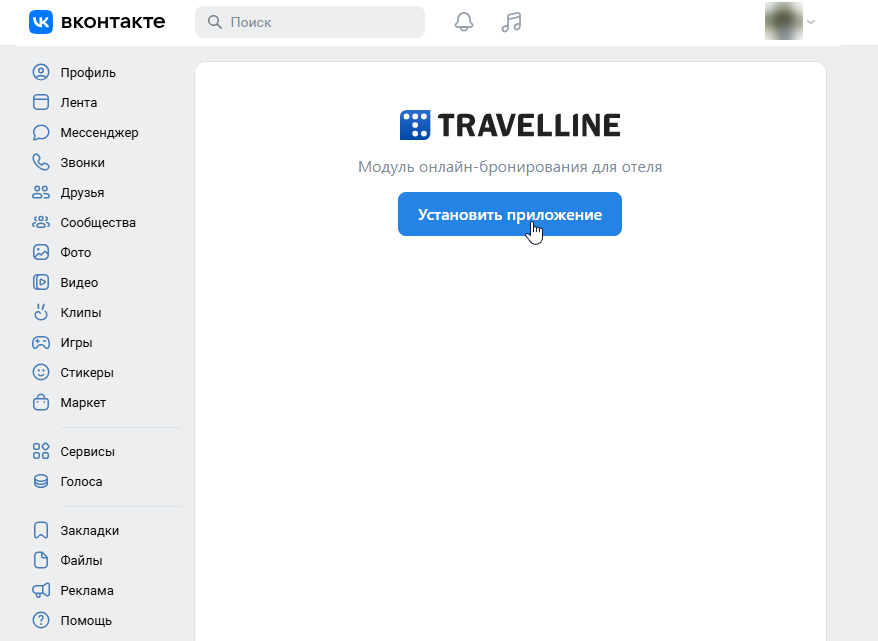Click the Стикеры smiley icon

(x=41, y=372)
